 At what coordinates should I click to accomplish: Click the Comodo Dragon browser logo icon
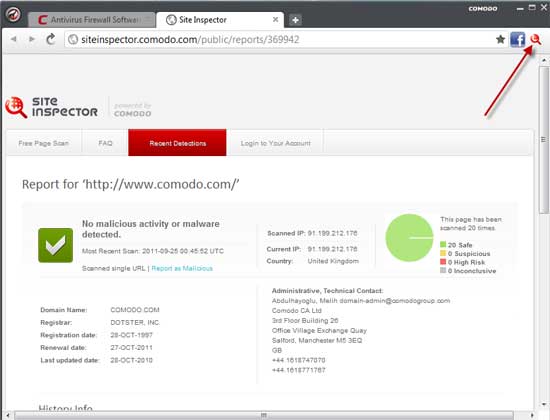(x=13, y=15)
